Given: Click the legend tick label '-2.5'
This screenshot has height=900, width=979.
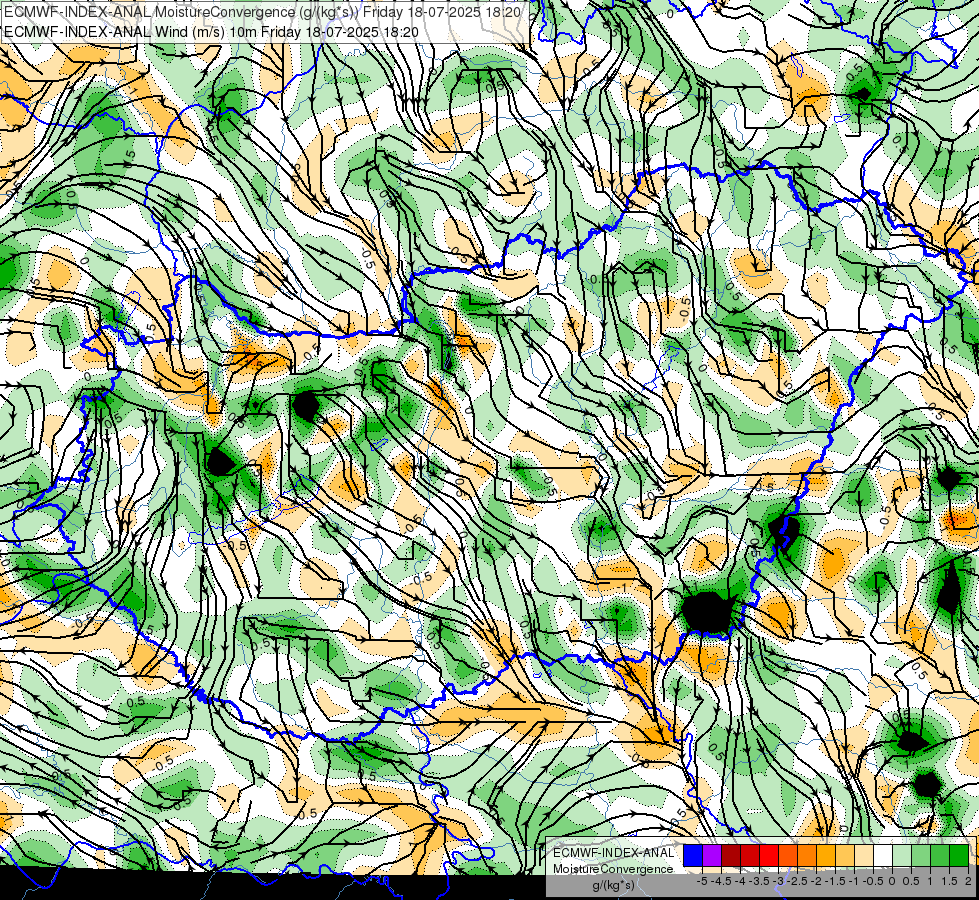Looking at the screenshot, I should pos(797,881).
